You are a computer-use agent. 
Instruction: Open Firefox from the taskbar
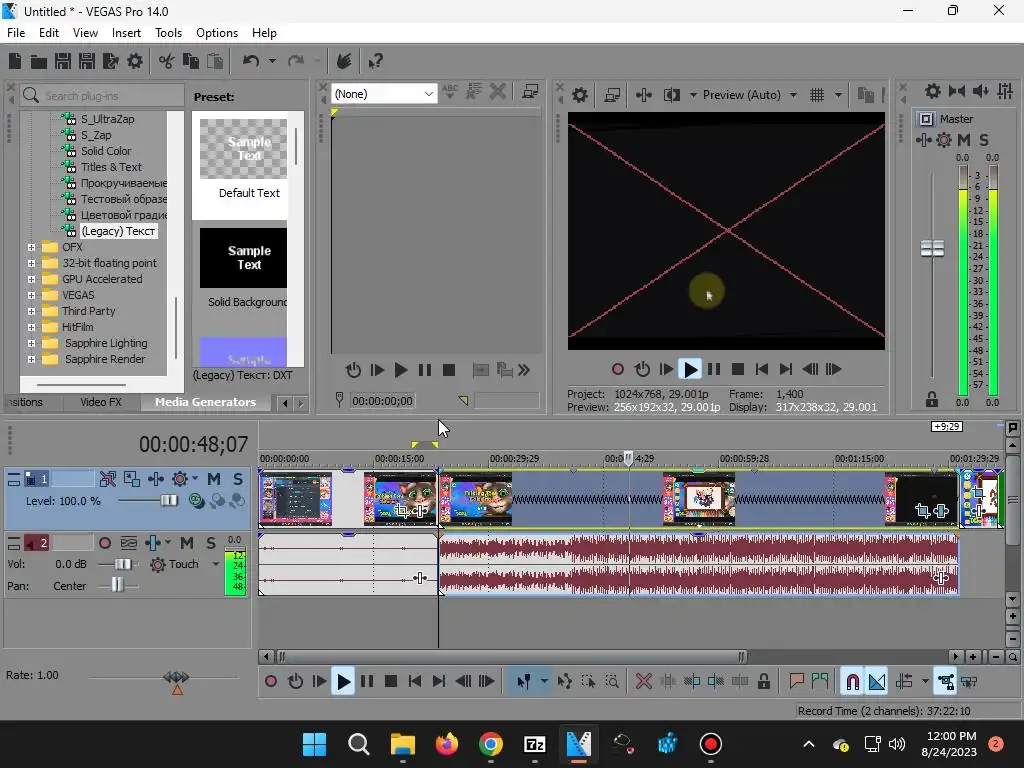(447, 744)
